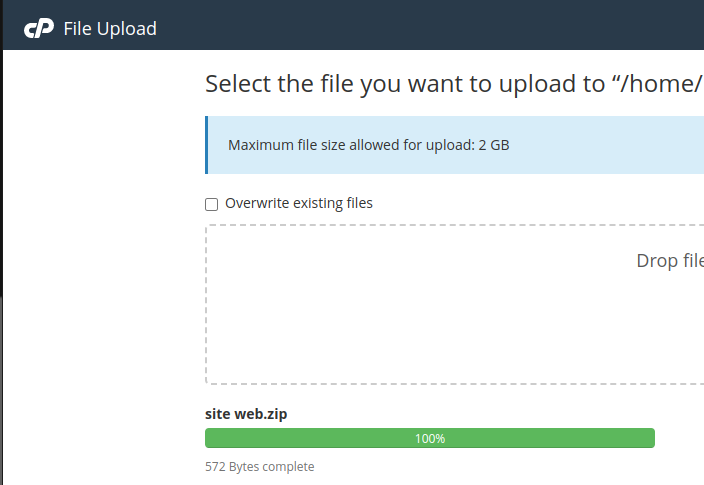Click the "2 GB" size limit text

(494, 145)
